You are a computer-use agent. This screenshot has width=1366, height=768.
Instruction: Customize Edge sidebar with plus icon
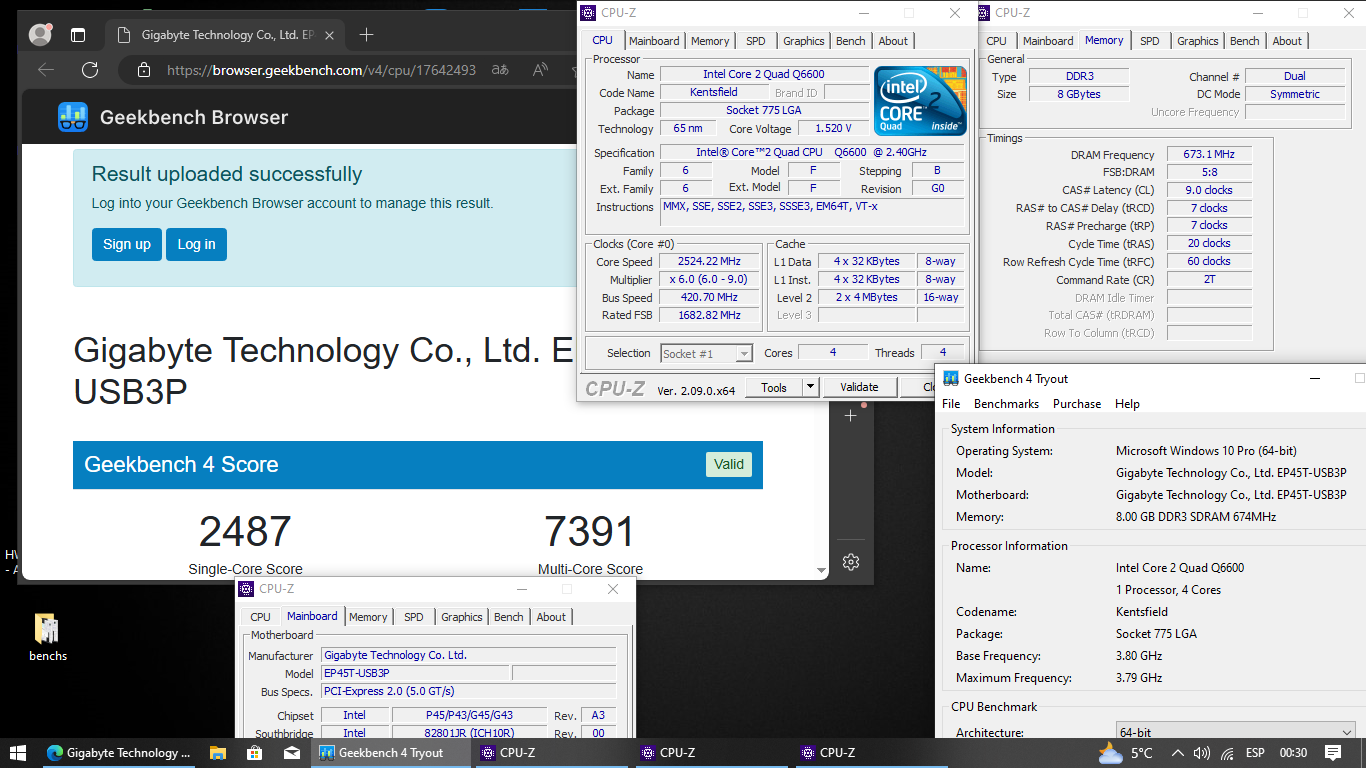click(851, 415)
